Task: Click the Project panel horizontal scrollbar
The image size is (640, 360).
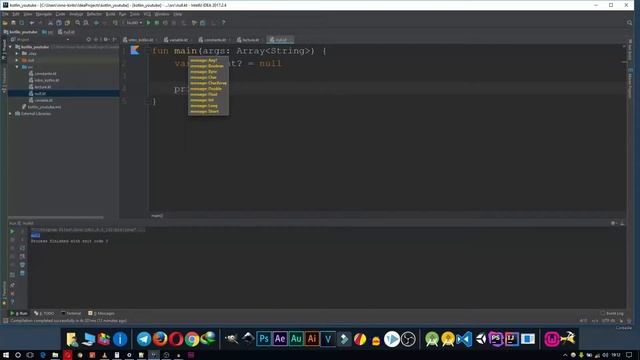Action: click(56, 217)
